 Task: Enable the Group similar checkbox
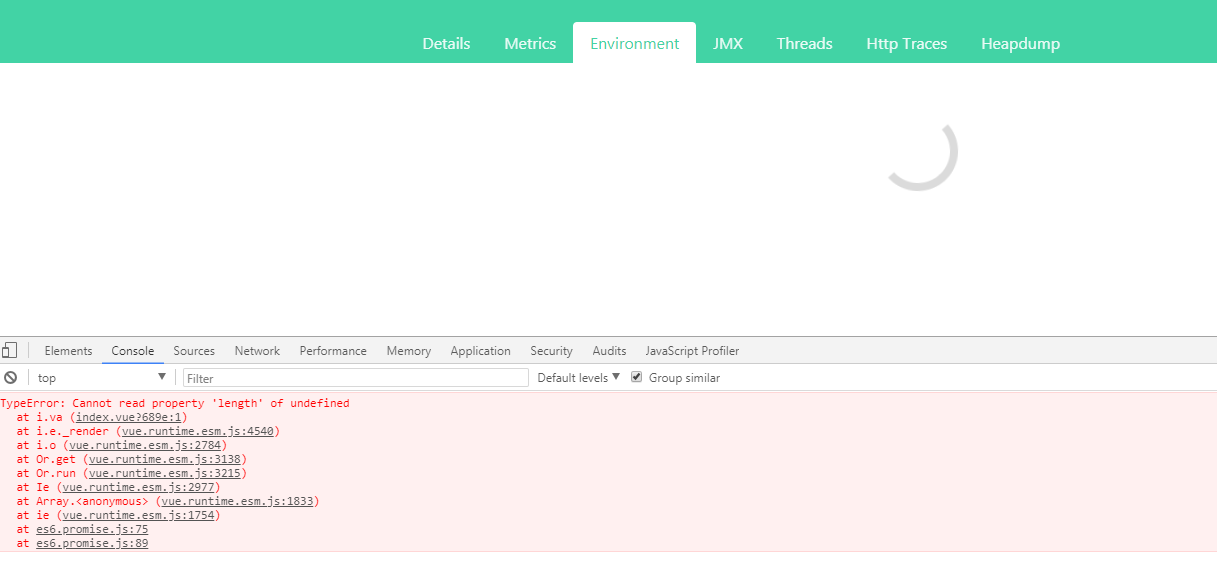point(637,377)
